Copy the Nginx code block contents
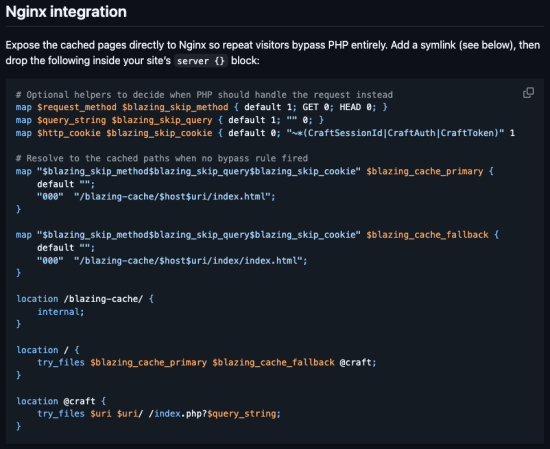This screenshot has width=550, height=449. pos(528,93)
